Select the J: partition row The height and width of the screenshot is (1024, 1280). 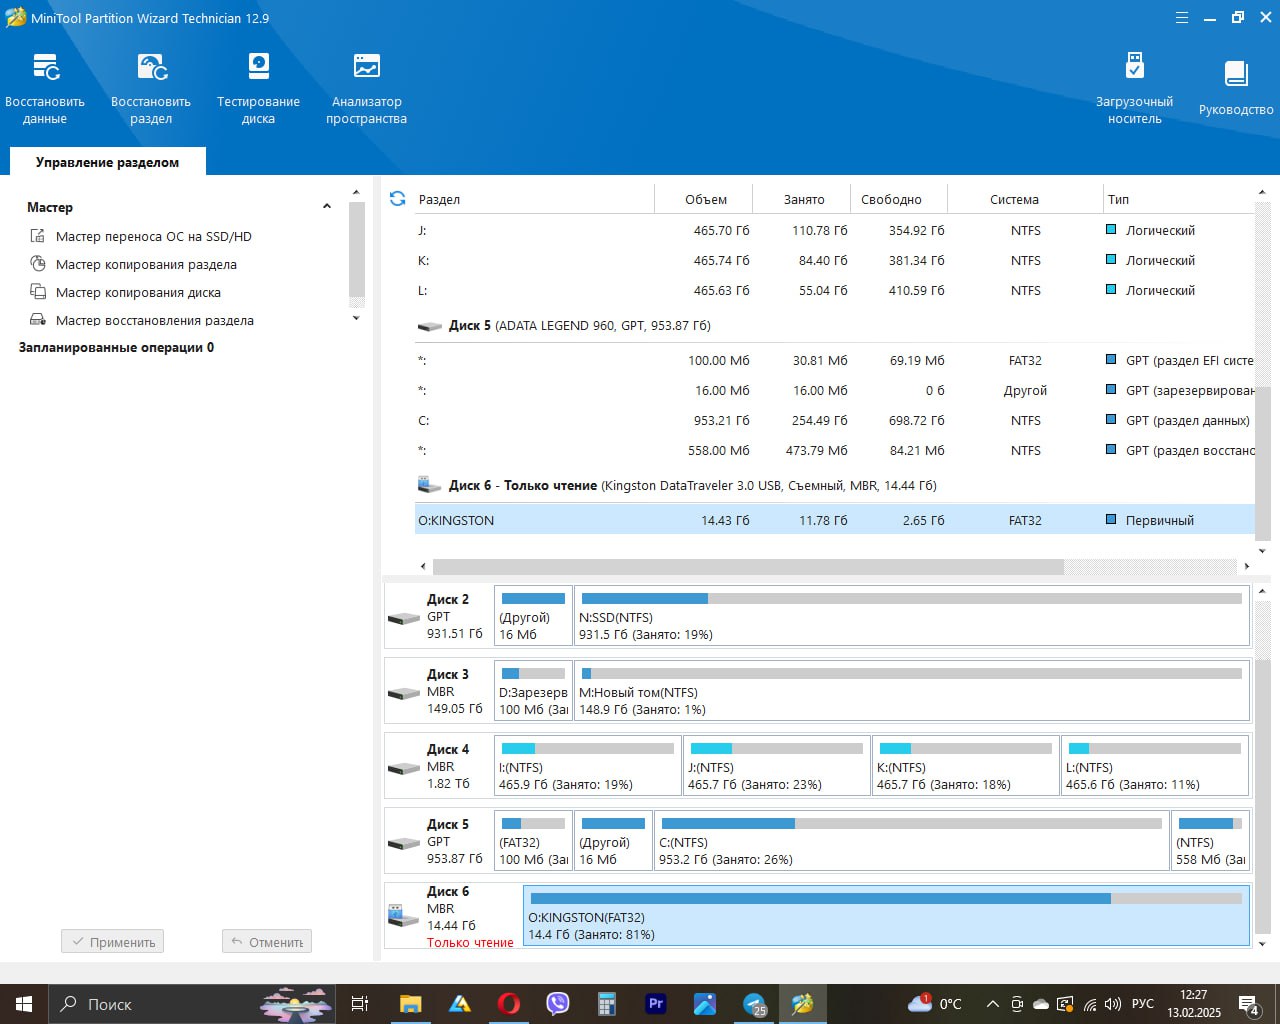coord(834,230)
